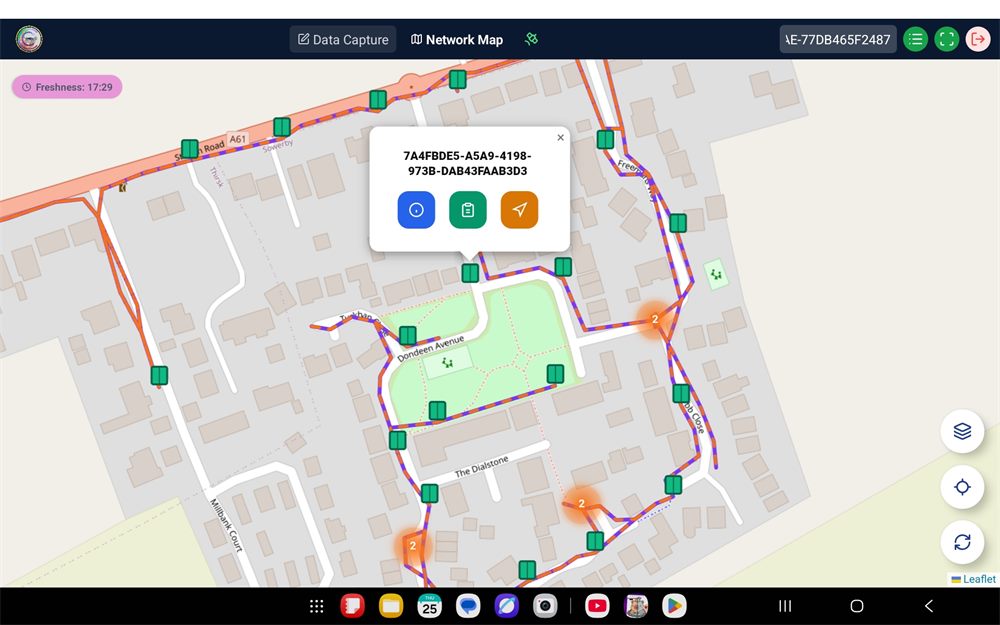1000x625 pixels.
Task: Click the app logo in the header
Action: click(x=29, y=39)
